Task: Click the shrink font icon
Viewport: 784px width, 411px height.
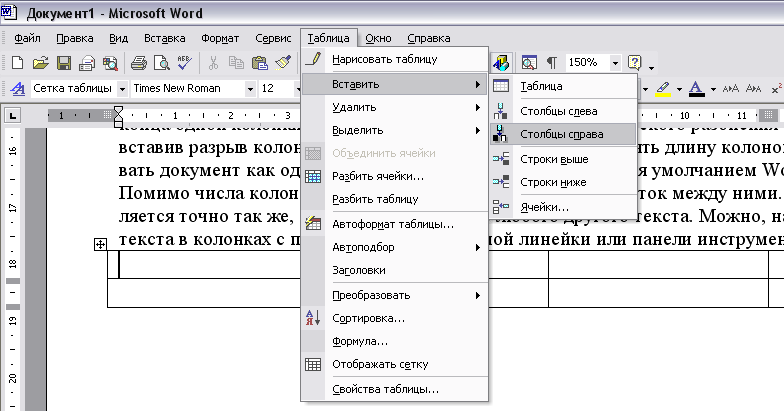Action: point(753,88)
